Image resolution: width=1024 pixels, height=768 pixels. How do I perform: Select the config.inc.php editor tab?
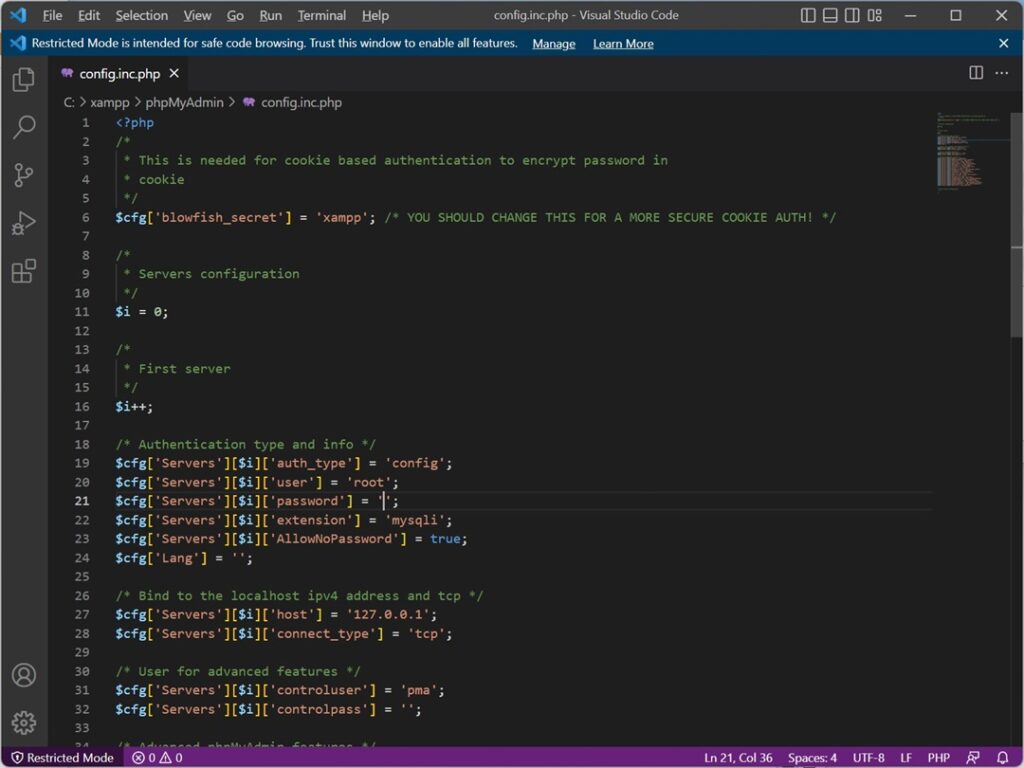click(118, 73)
